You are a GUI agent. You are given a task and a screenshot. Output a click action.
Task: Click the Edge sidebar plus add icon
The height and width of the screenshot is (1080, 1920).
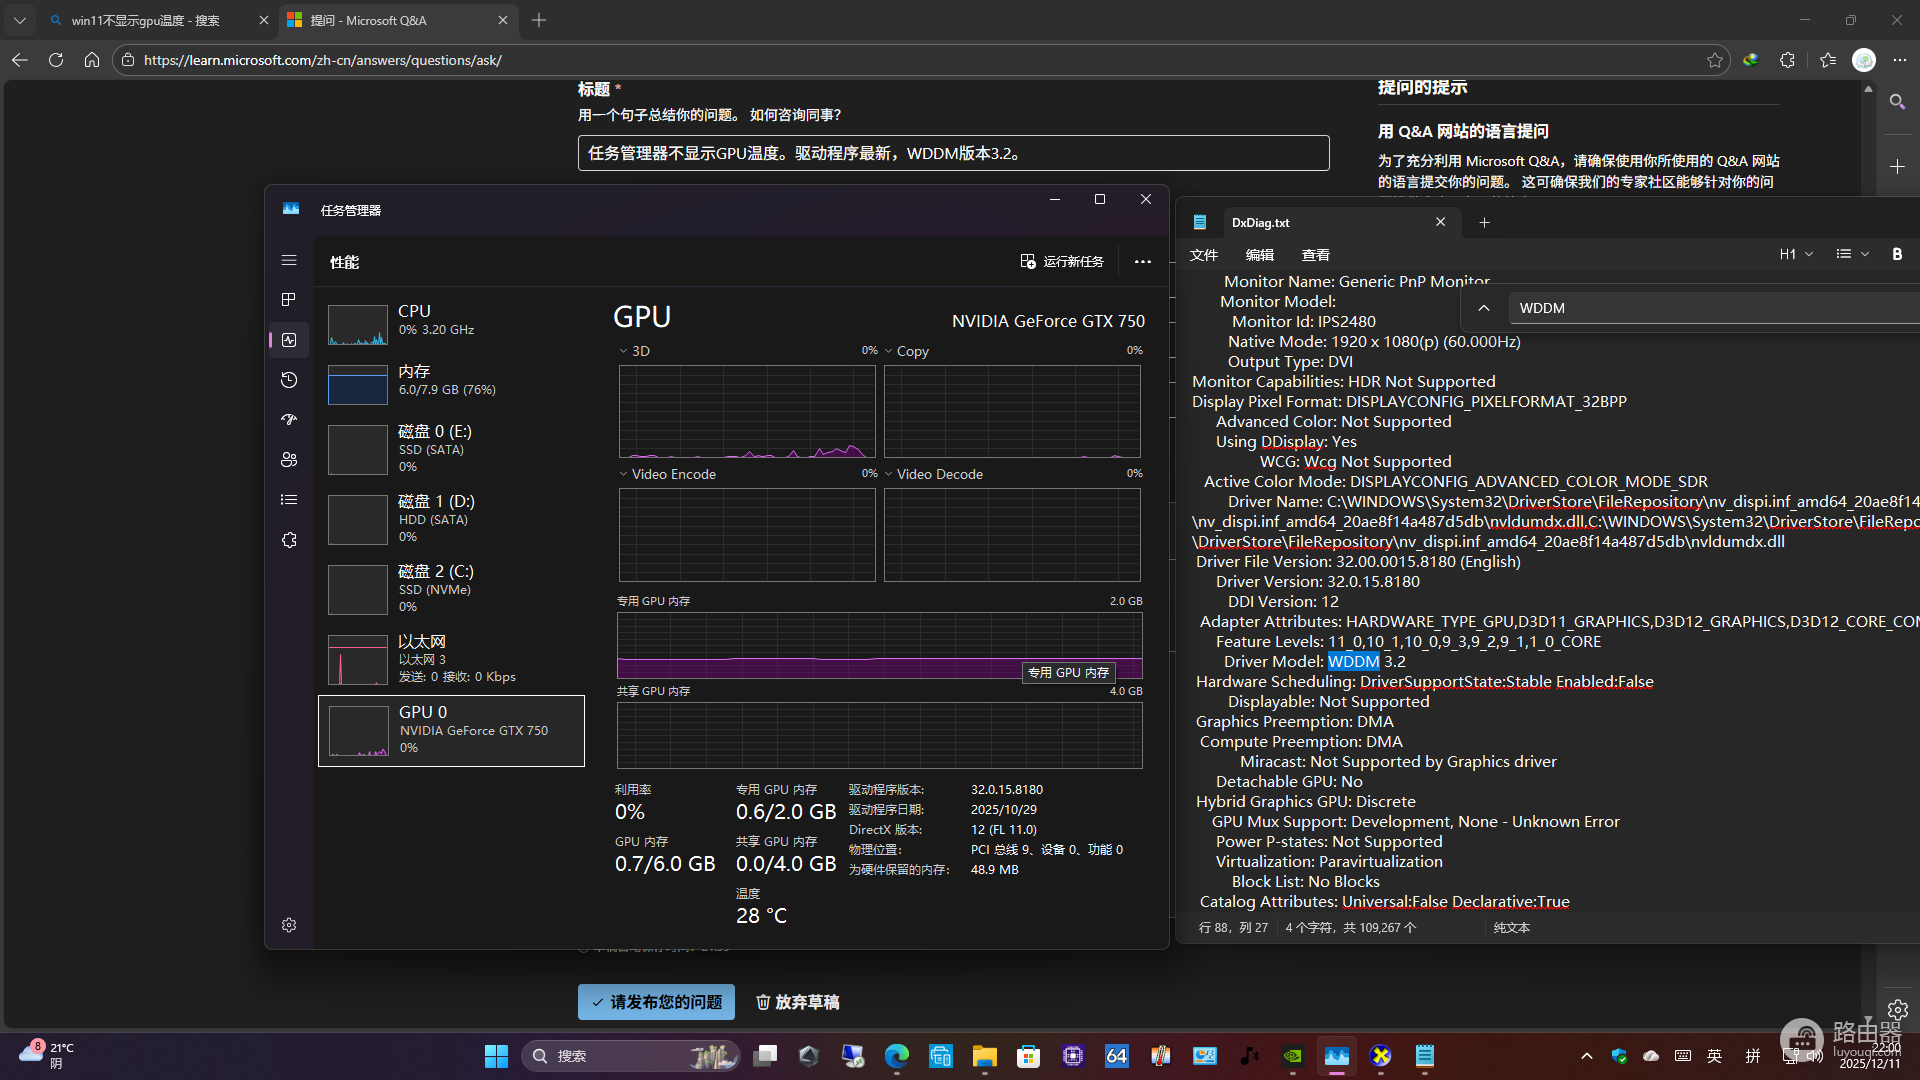(1897, 166)
